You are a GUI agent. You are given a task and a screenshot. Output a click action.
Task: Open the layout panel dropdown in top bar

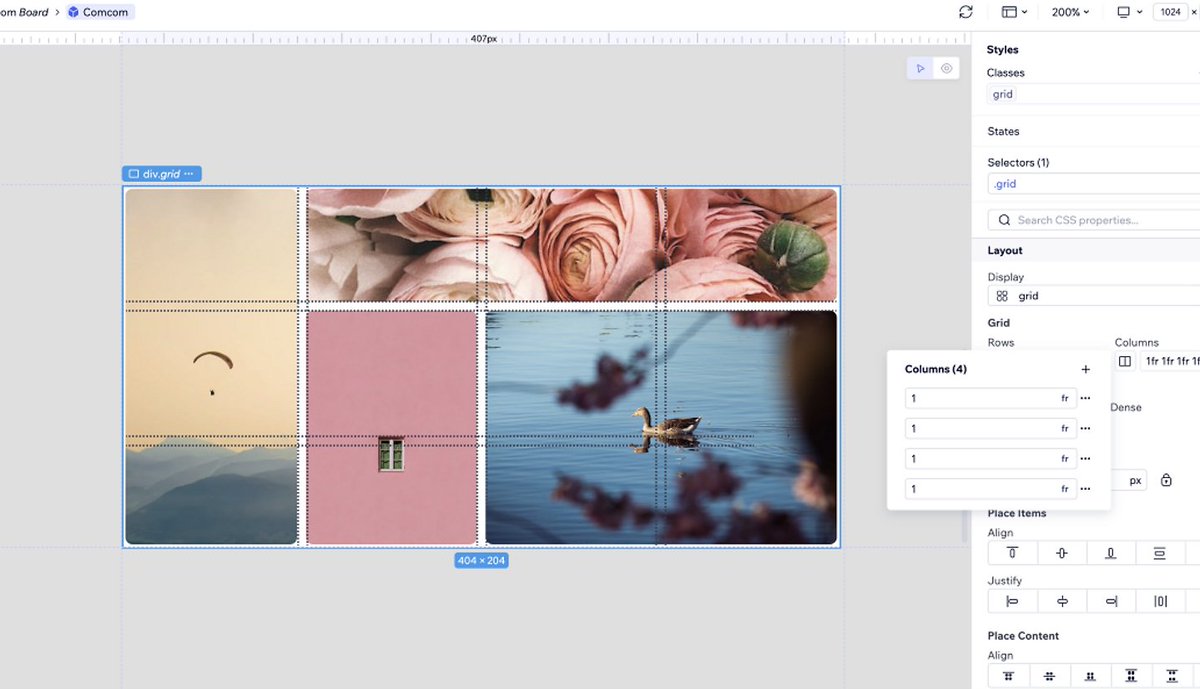[1014, 12]
